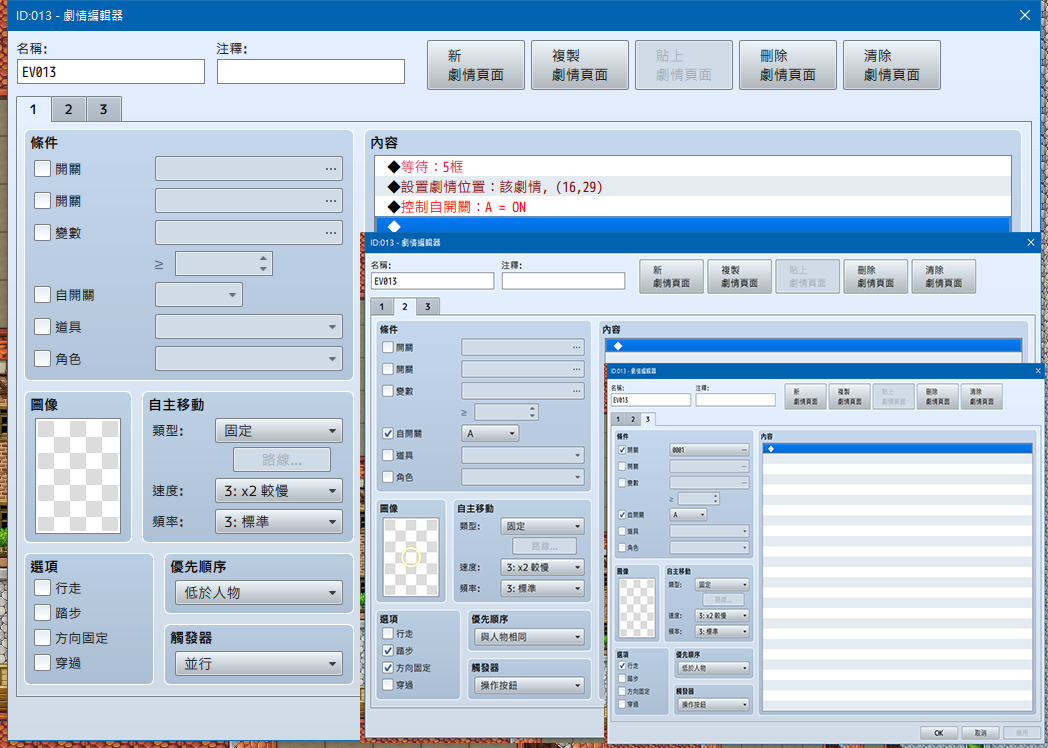Click 清除劇情頁面 in the largest window
Viewport: 1048px width, 748px height.
(x=892, y=65)
